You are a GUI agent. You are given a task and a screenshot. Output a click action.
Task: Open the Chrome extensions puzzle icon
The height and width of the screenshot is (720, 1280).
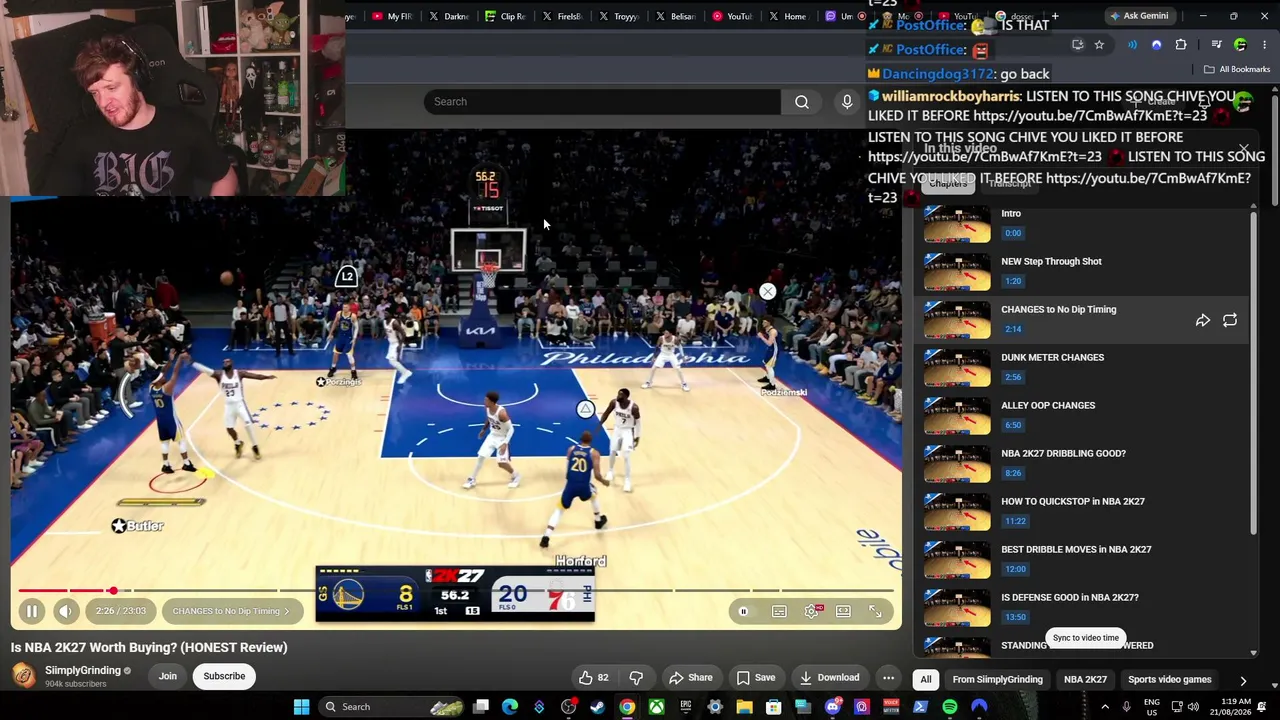click(x=1181, y=45)
